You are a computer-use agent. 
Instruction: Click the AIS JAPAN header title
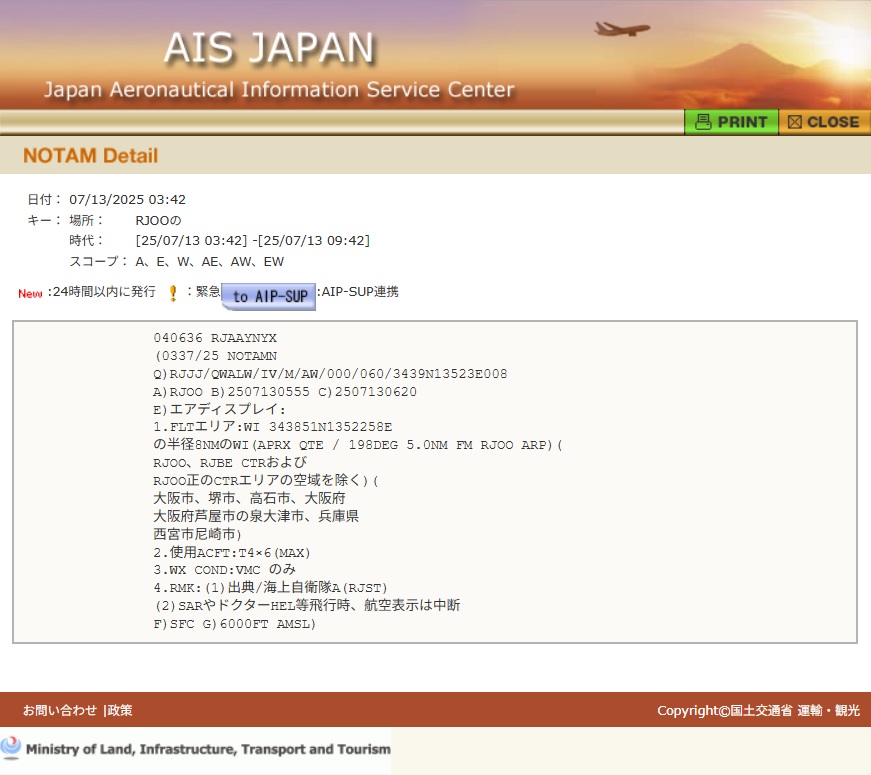click(x=269, y=48)
